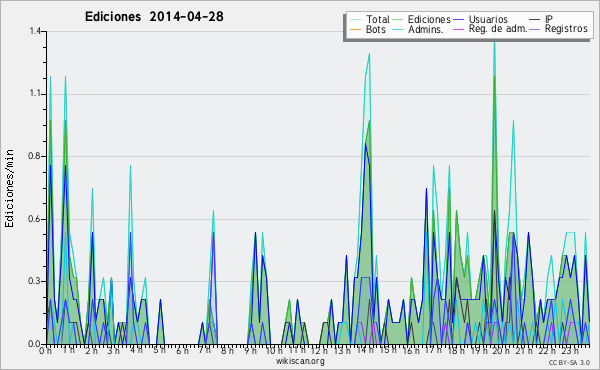Click the magenta Reg. de adm. legend swatch
600x370 pixels.
[458, 29]
